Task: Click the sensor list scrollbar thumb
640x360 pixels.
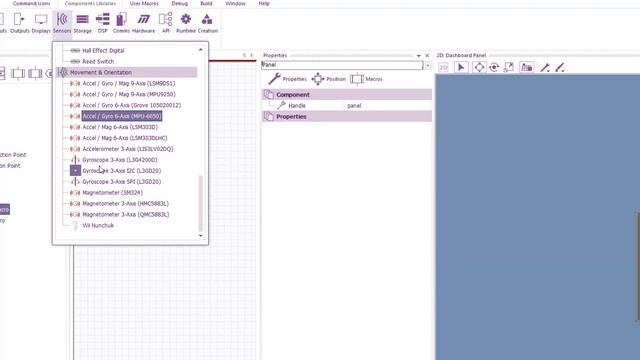Action: tap(200, 203)
